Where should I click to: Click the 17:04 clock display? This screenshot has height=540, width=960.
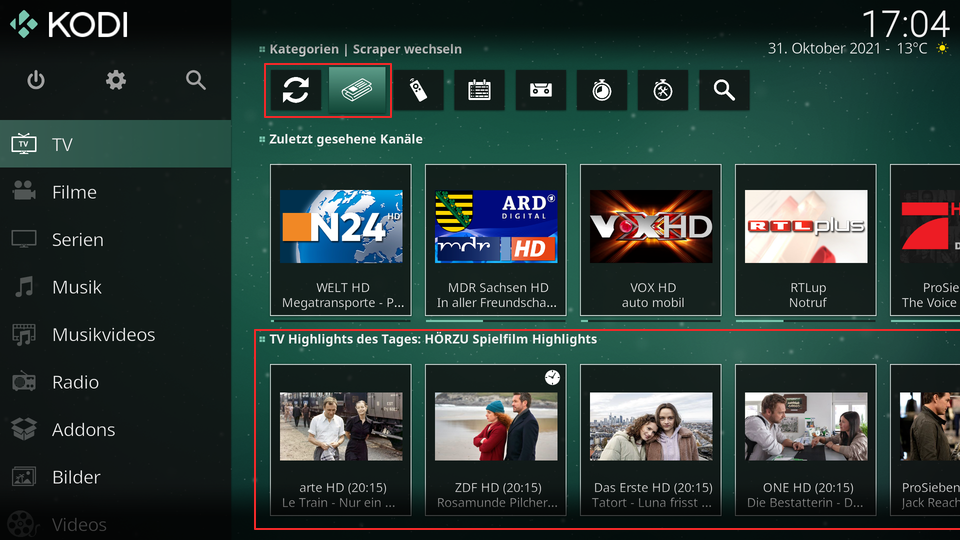906,24
